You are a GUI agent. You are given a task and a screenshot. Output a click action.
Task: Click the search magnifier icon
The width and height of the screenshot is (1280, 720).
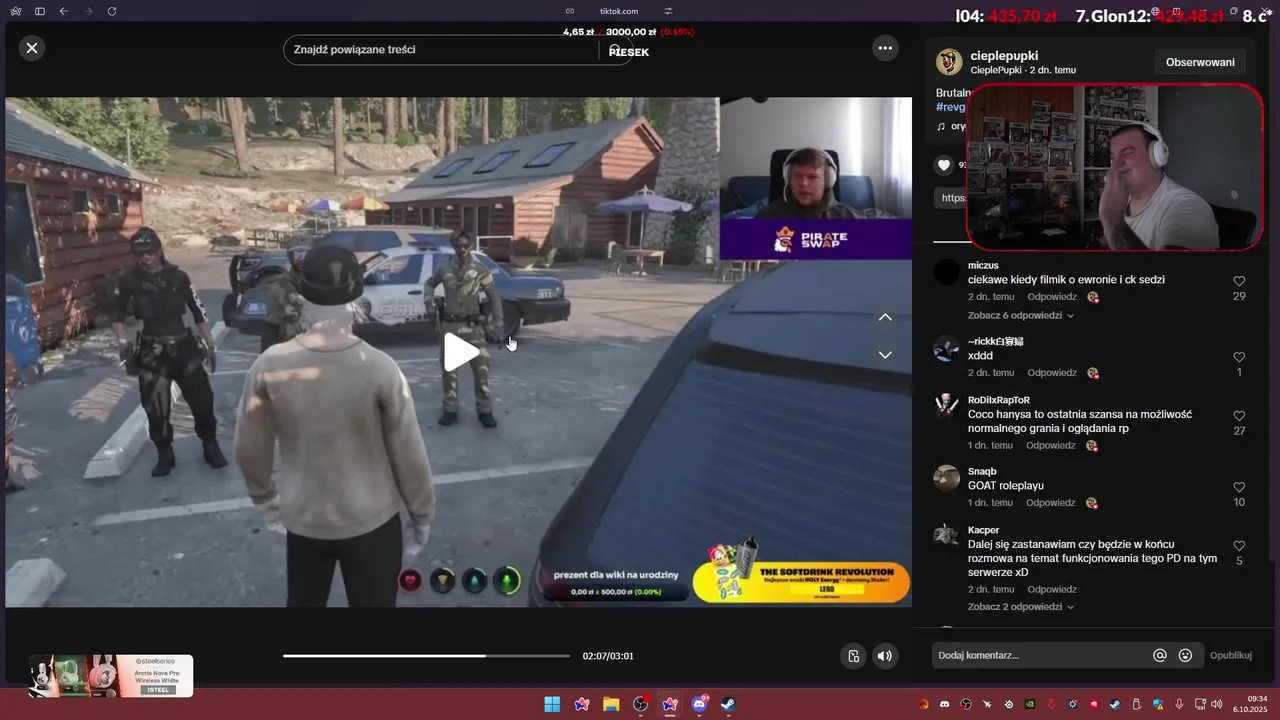click(617, 50)
